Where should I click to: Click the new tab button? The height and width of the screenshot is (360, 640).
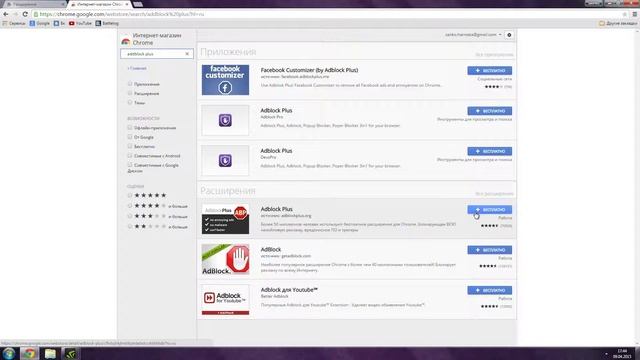[138, 4]
